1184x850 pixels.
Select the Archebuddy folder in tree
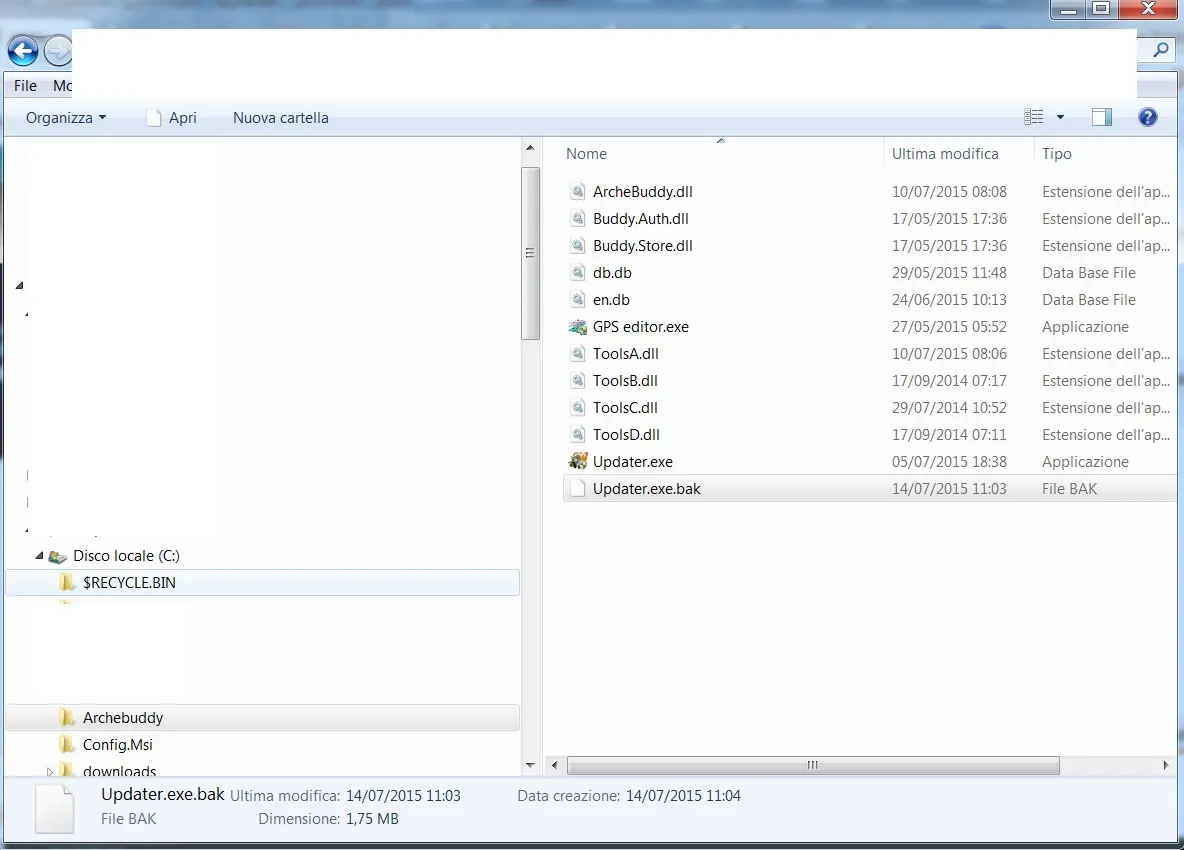(x=122, y=717)
